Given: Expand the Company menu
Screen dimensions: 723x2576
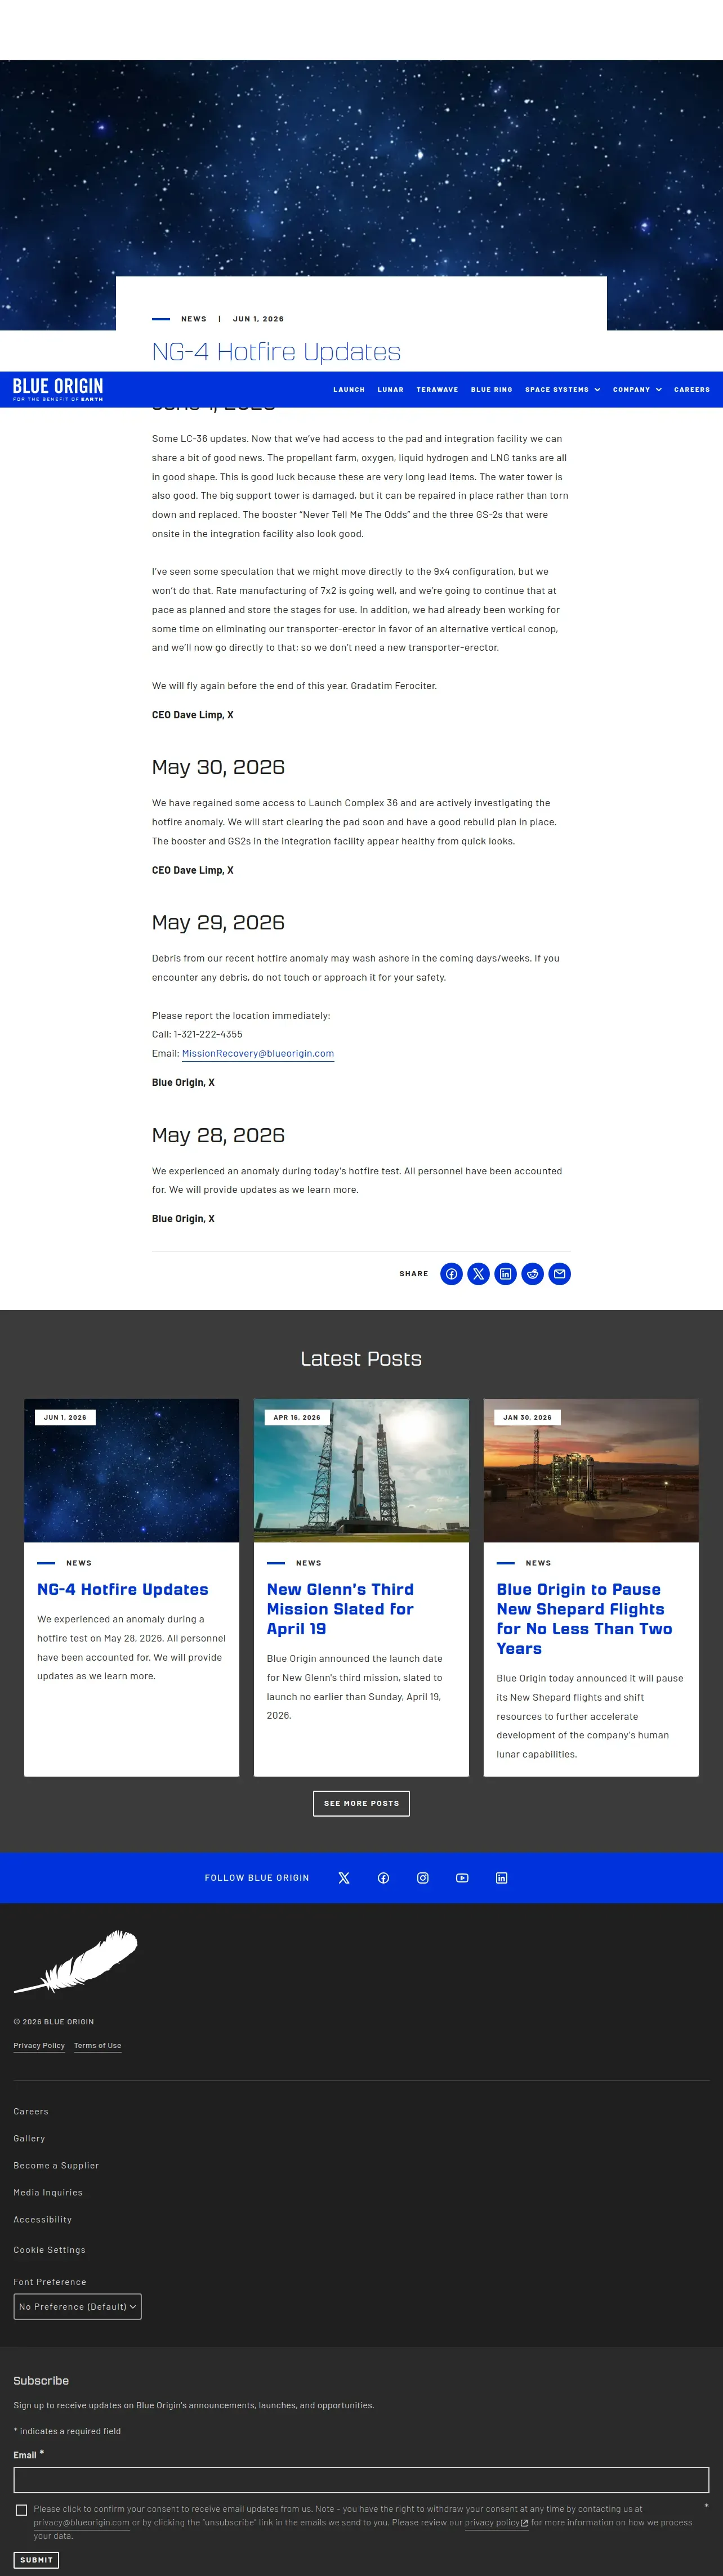Looking at the screenshot, I should click(637, 390).
